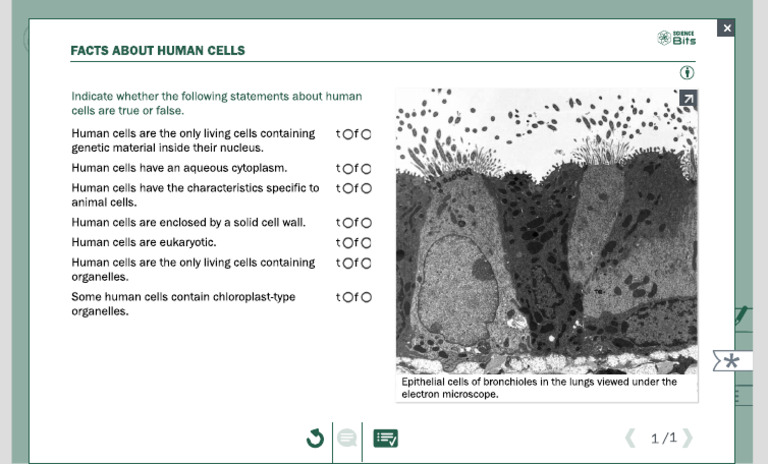The height and width of the screenshot is (464, 768).
Task: Click the asterisk bookmark flag
Action: click(732, 361)
